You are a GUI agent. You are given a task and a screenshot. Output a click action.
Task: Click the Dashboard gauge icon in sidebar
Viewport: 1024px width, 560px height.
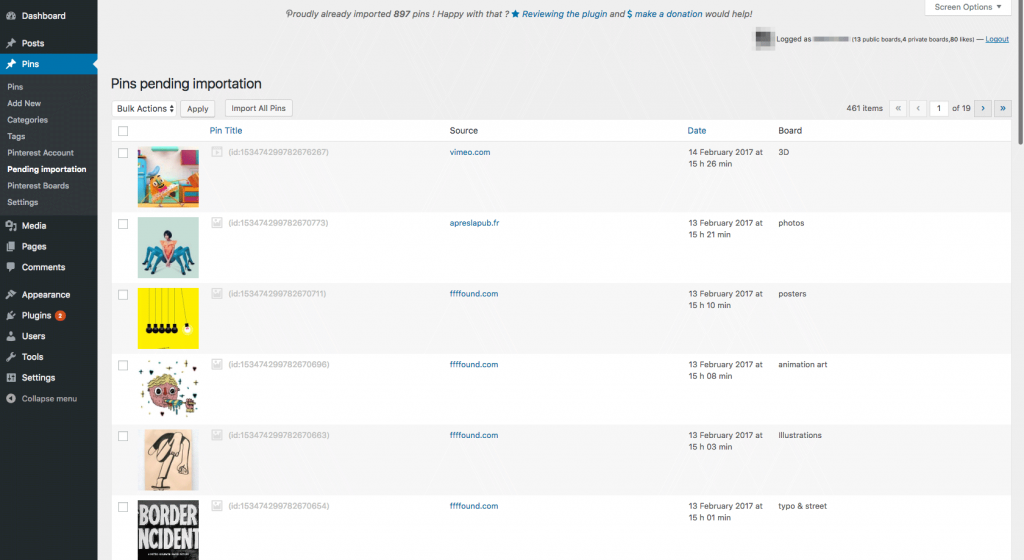(x=10, y=16)
